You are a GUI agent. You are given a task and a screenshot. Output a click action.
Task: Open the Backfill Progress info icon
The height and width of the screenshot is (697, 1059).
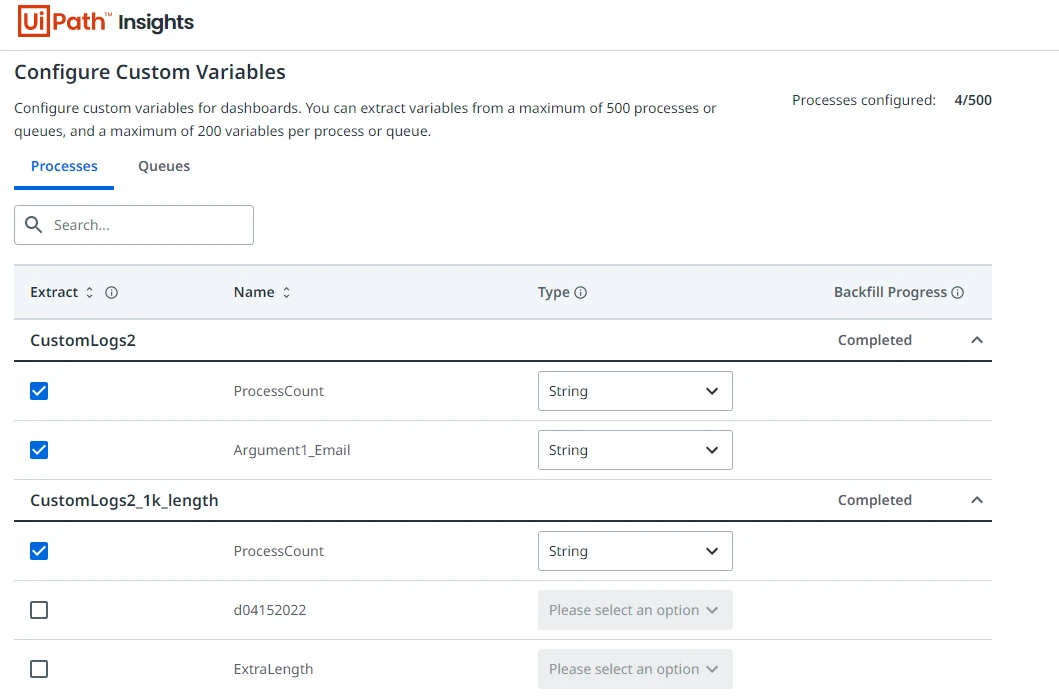(x=958, y=292)
